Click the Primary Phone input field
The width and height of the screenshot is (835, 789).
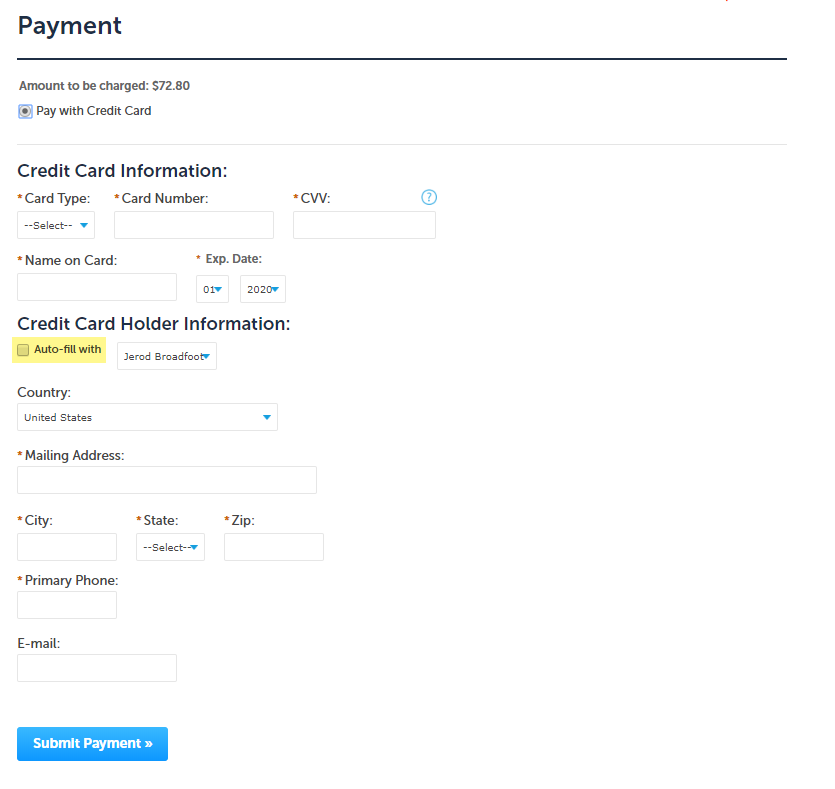[67, 605]
